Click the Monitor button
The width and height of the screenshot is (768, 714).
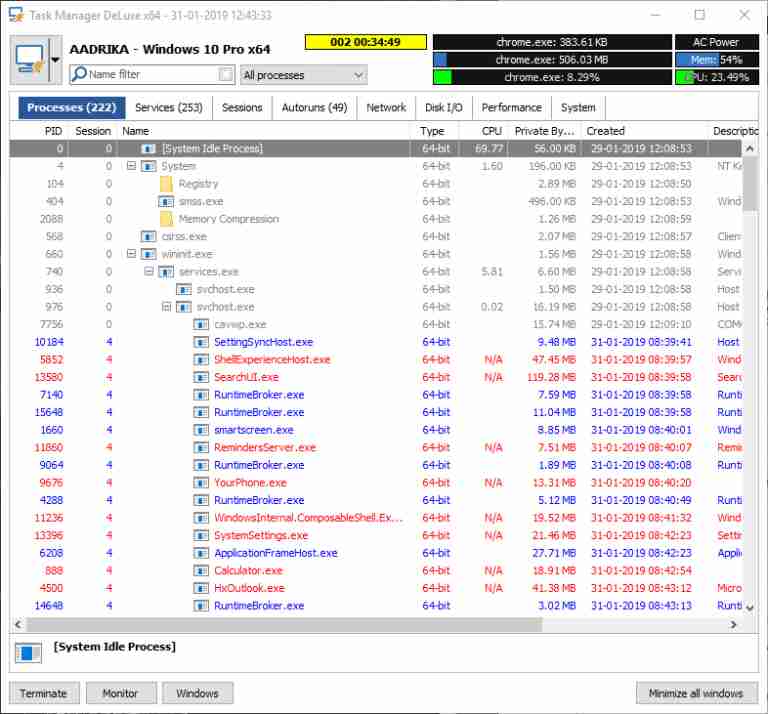click(120, 693)
